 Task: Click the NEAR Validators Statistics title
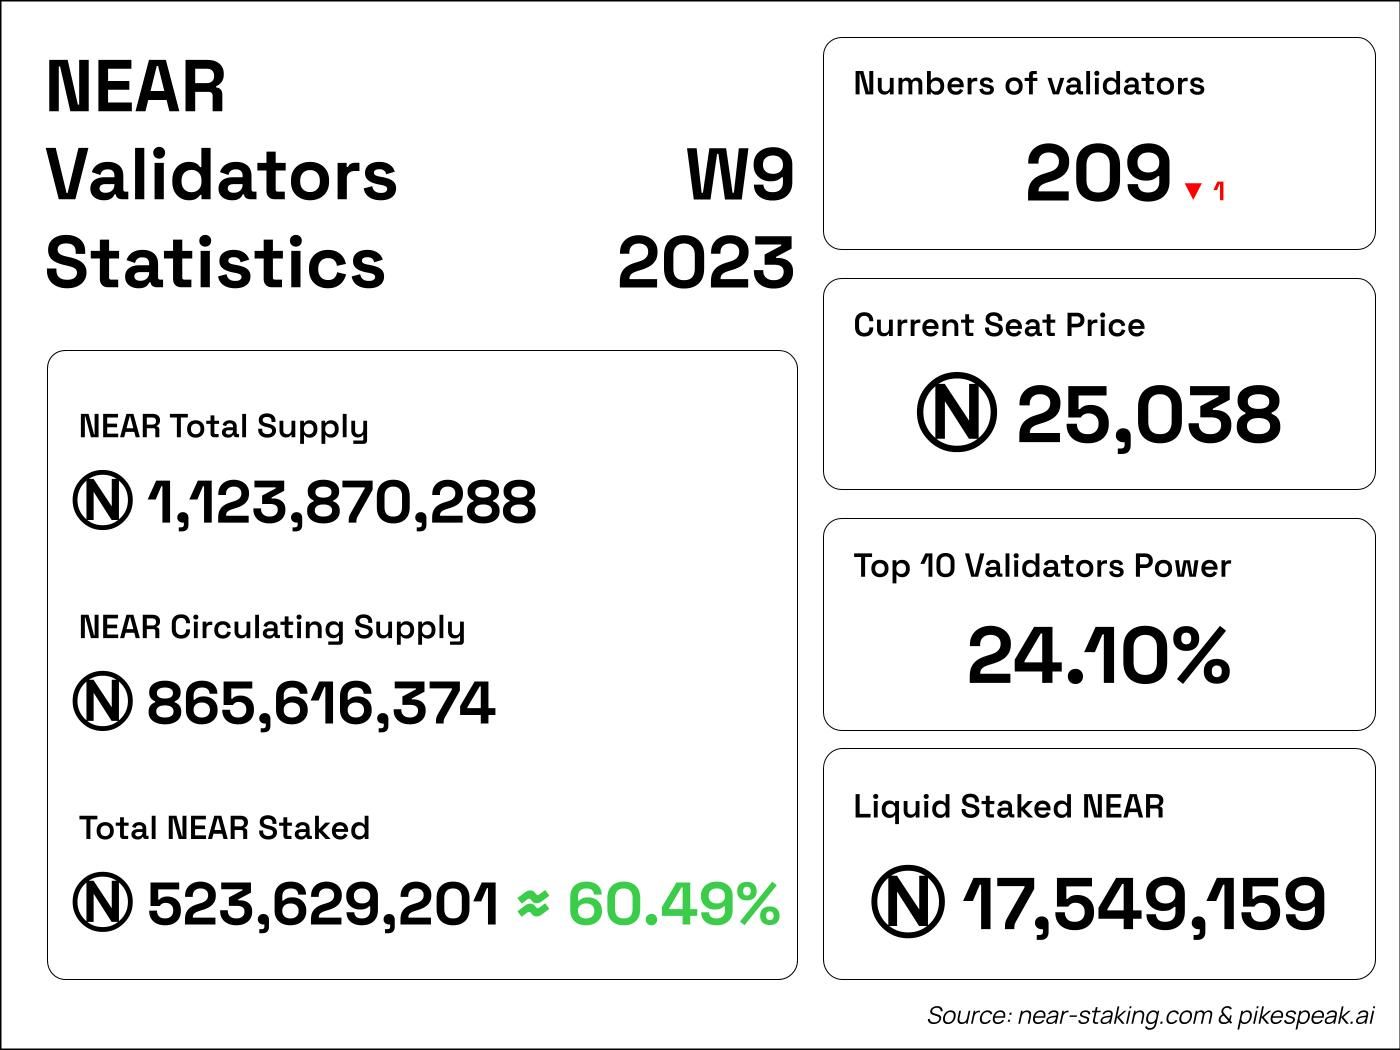[x=222, y=175]
